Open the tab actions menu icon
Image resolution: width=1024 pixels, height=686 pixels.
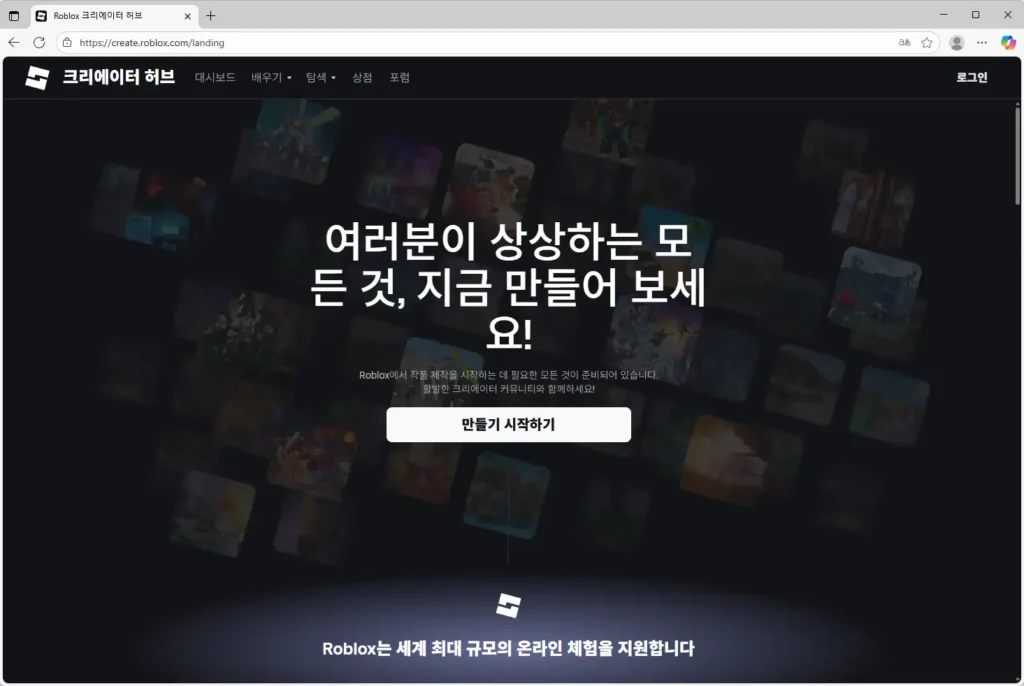tap(14, 16)
